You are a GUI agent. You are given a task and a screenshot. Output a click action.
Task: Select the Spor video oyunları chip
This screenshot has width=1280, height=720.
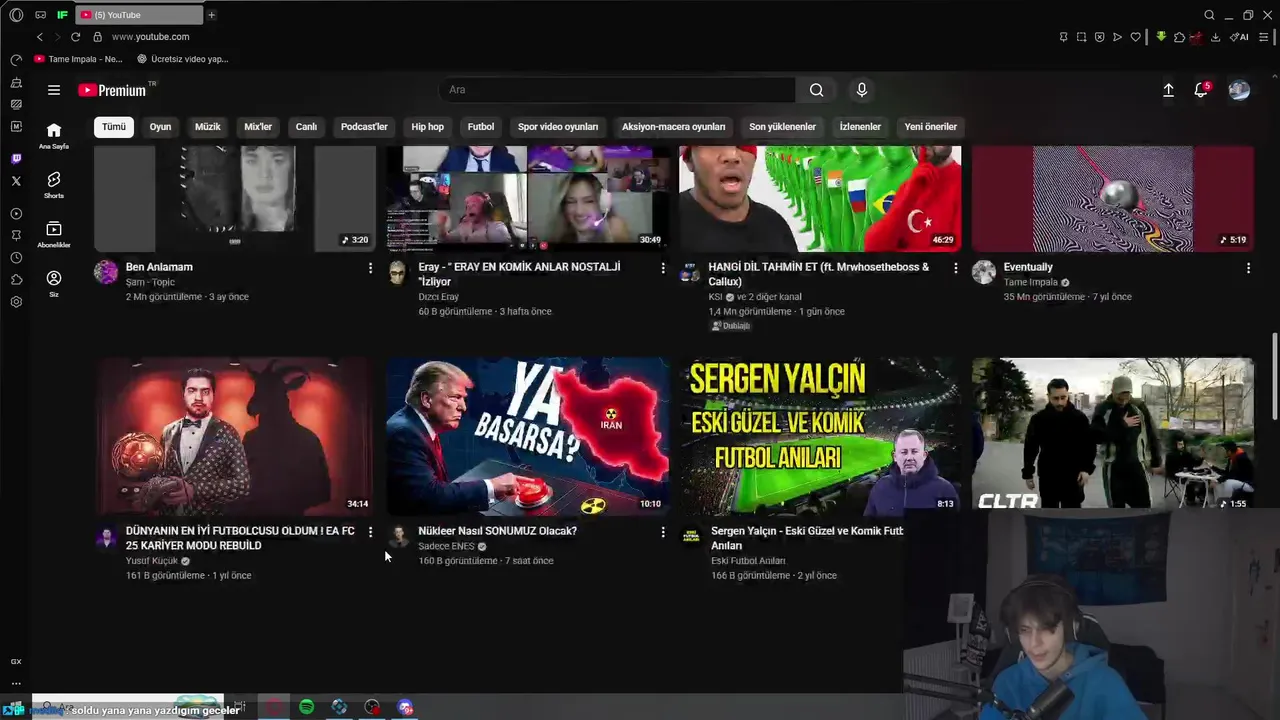pos(558,127)
